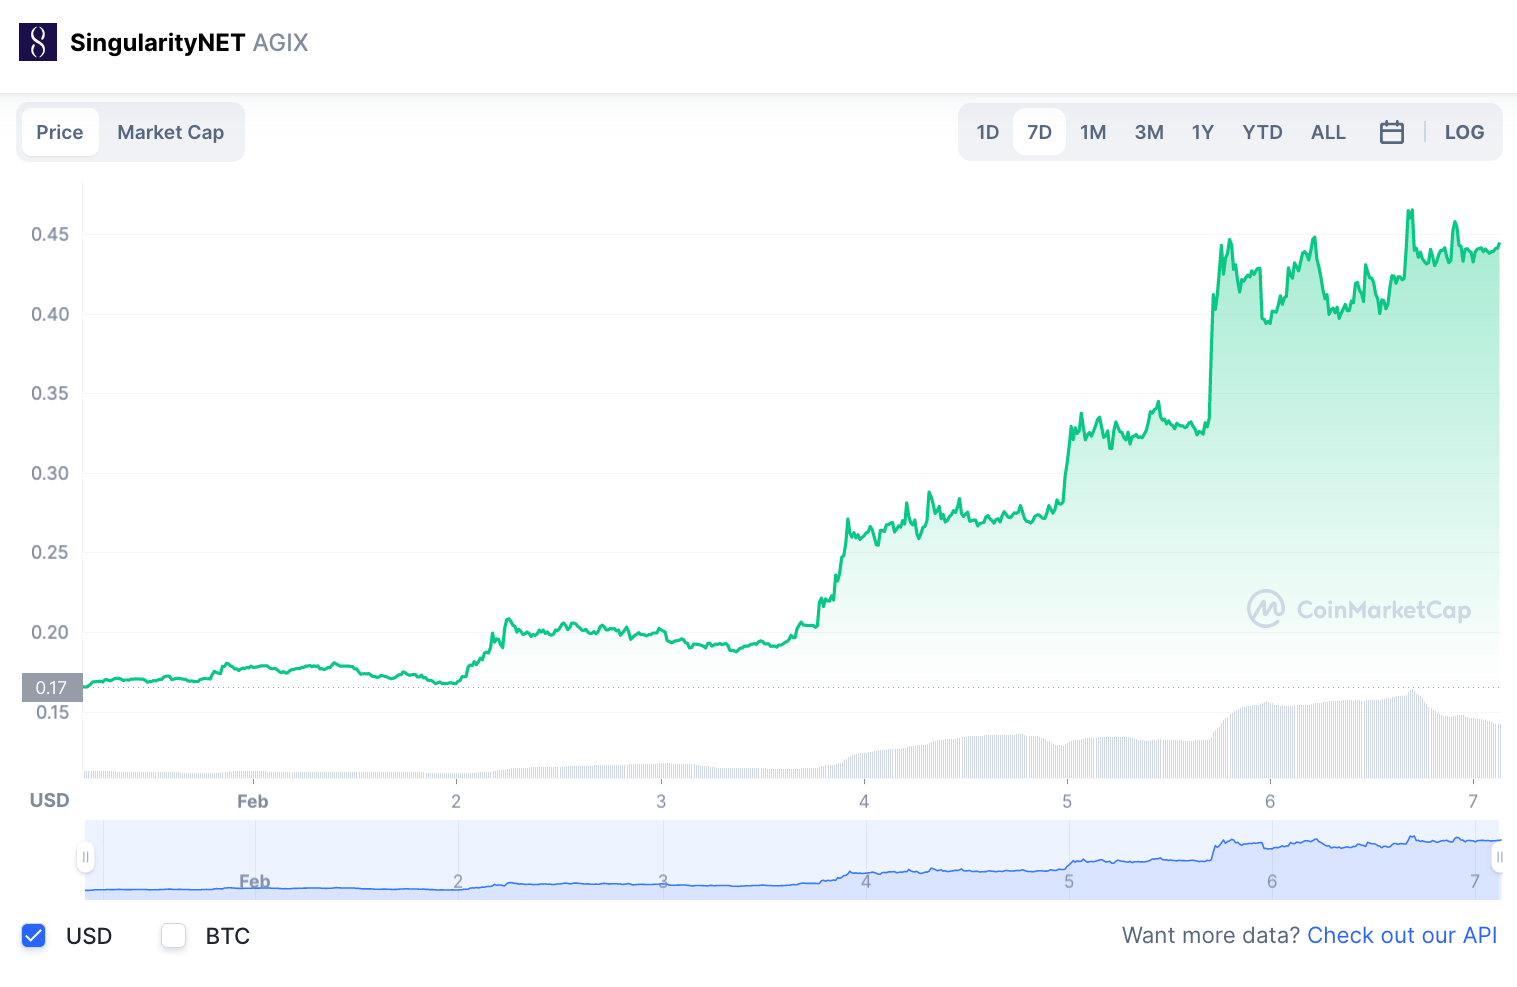The image size is (1517, 987).
Task: Click the USD axis currency label
Action: 50,800
